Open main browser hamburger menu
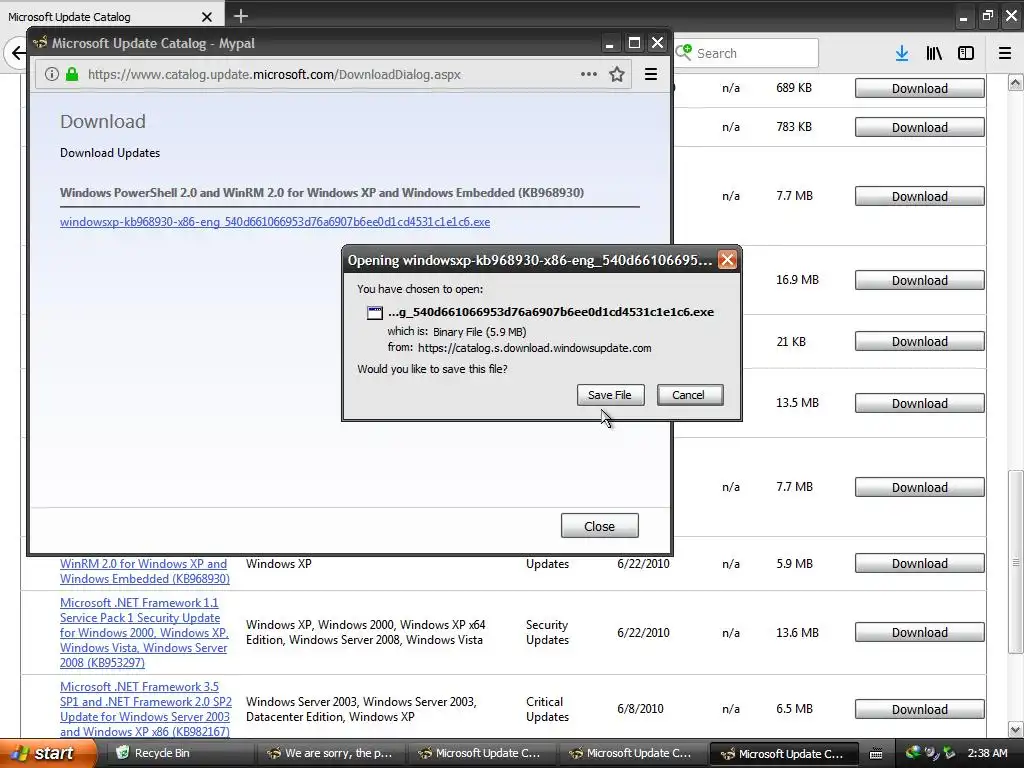The width and height of the screenshot is (1024, 768). click(1004, 54)
